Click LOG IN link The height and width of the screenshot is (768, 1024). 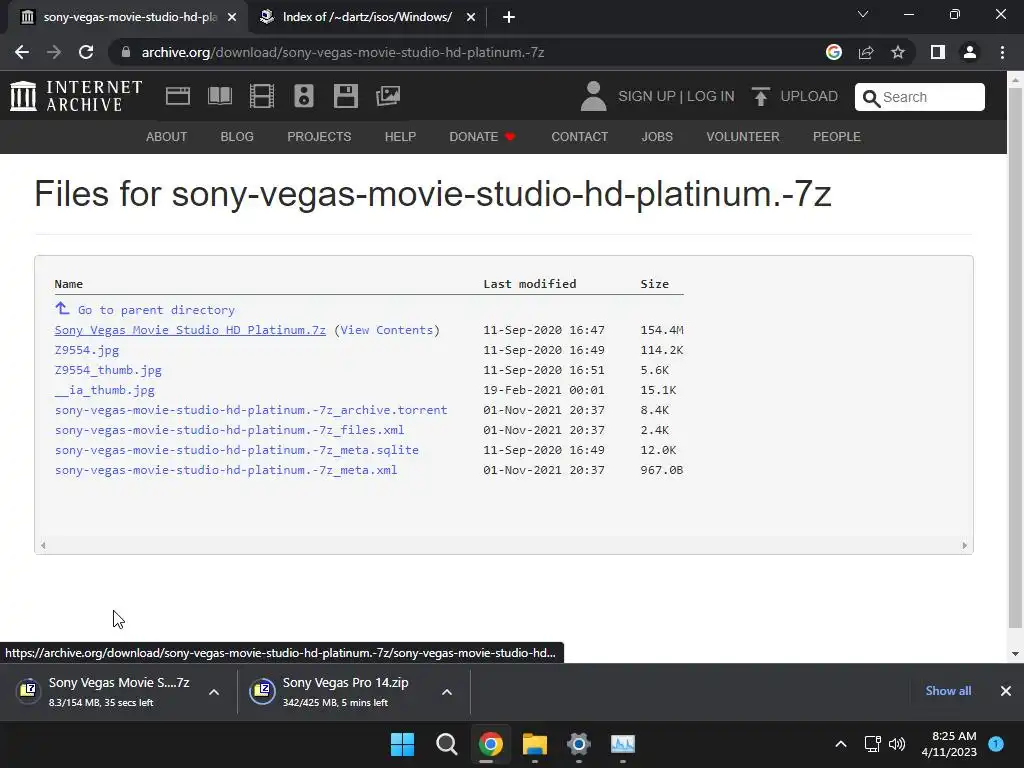click(x=711, y=96)
